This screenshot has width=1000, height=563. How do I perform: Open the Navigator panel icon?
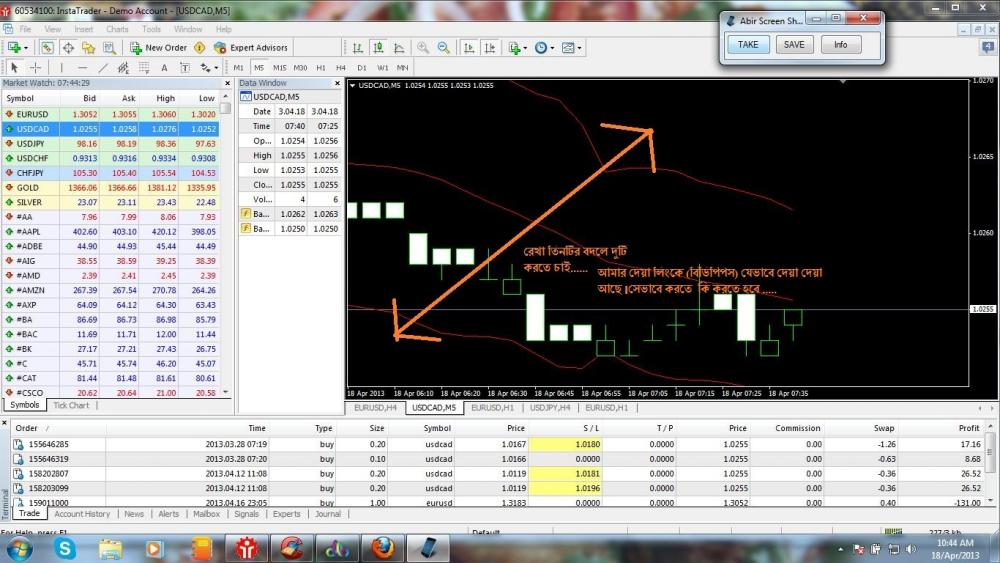click(x=88, y=48)
